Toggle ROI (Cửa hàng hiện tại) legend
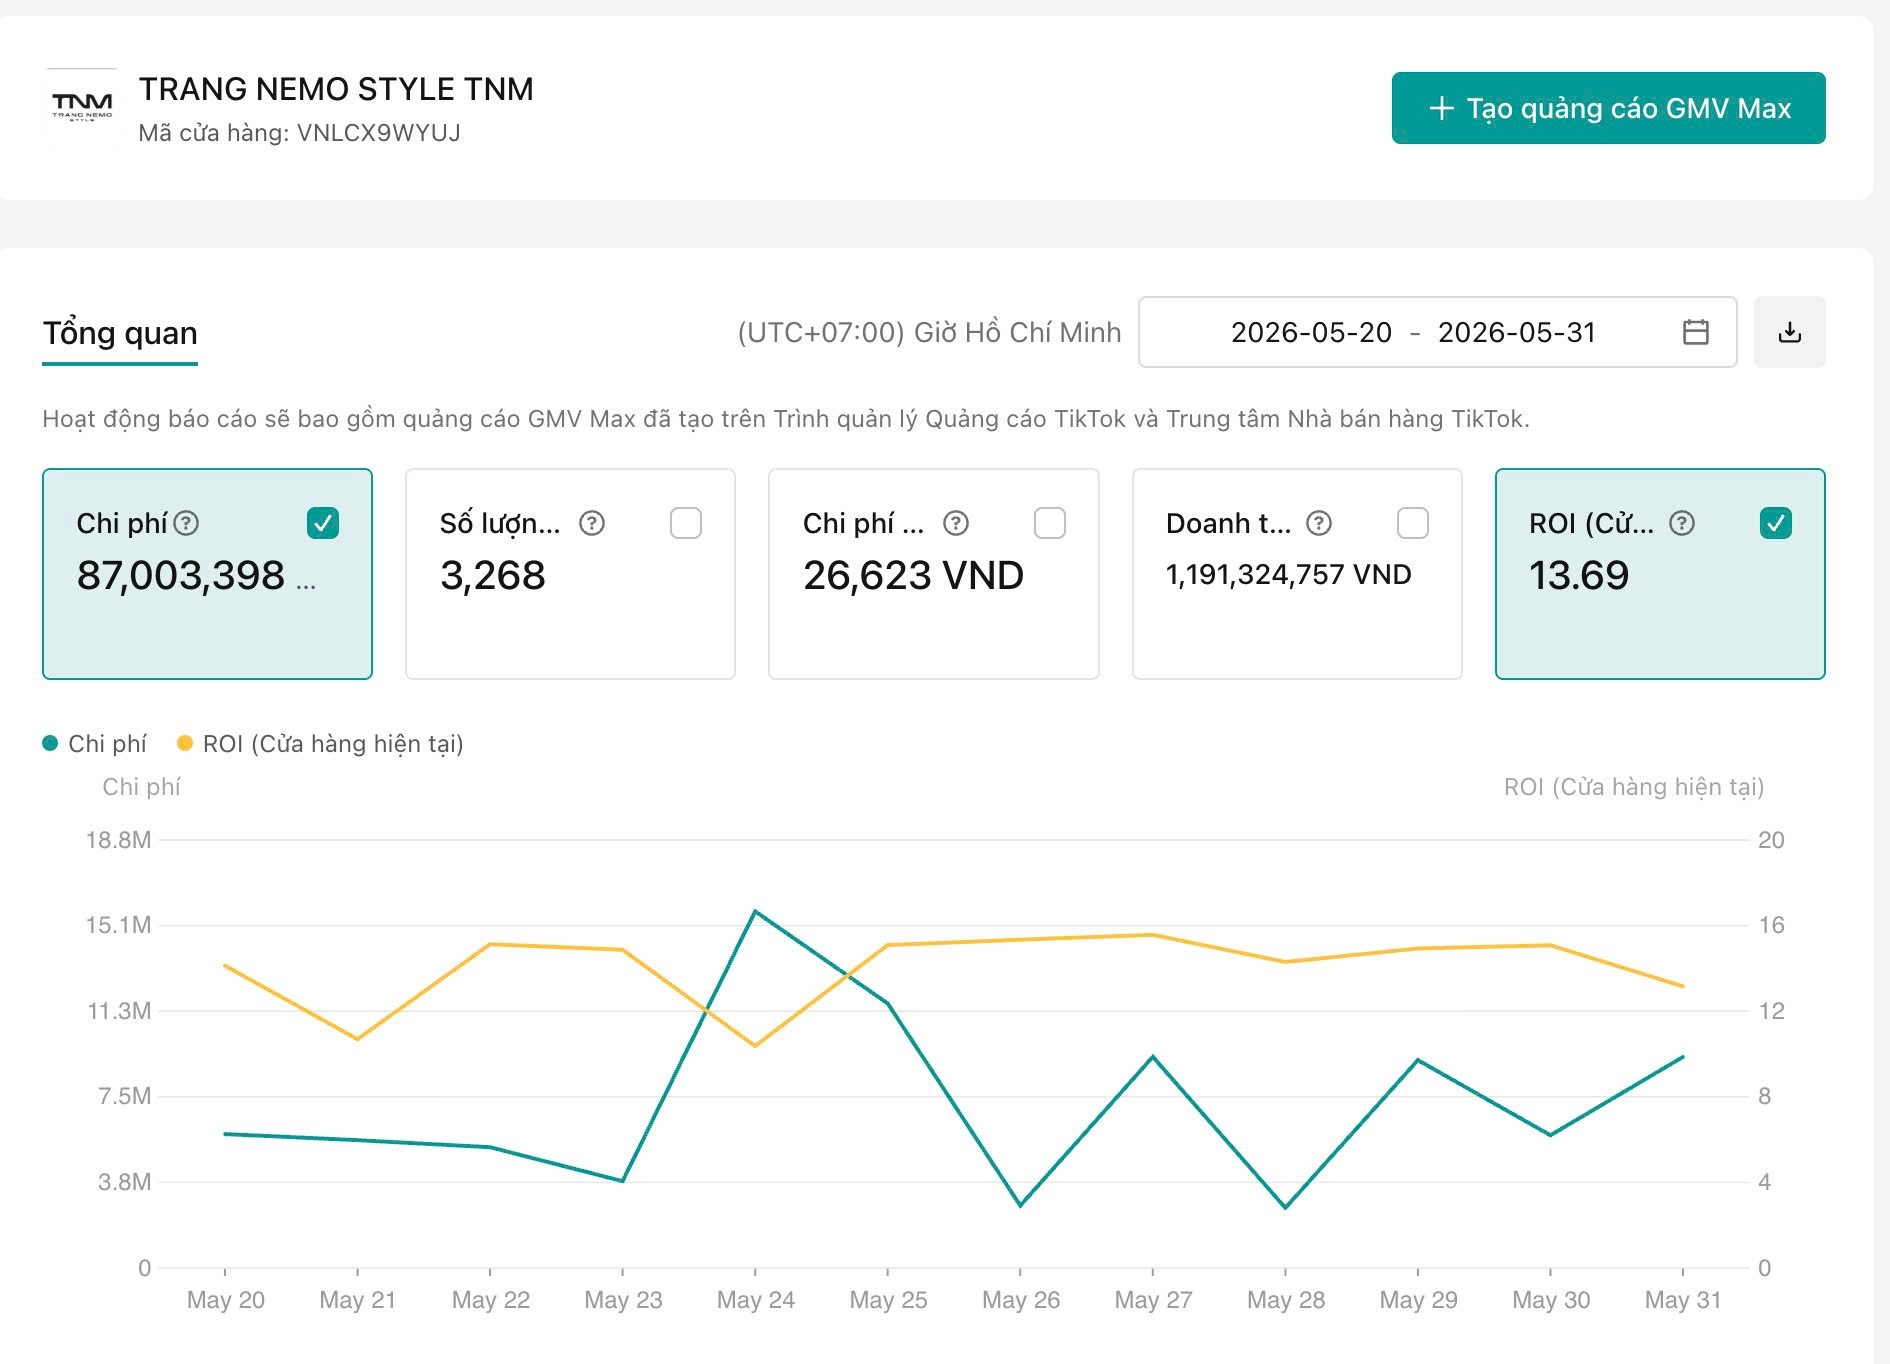This screenshot has height=1364, width=1890. point(320,744)
